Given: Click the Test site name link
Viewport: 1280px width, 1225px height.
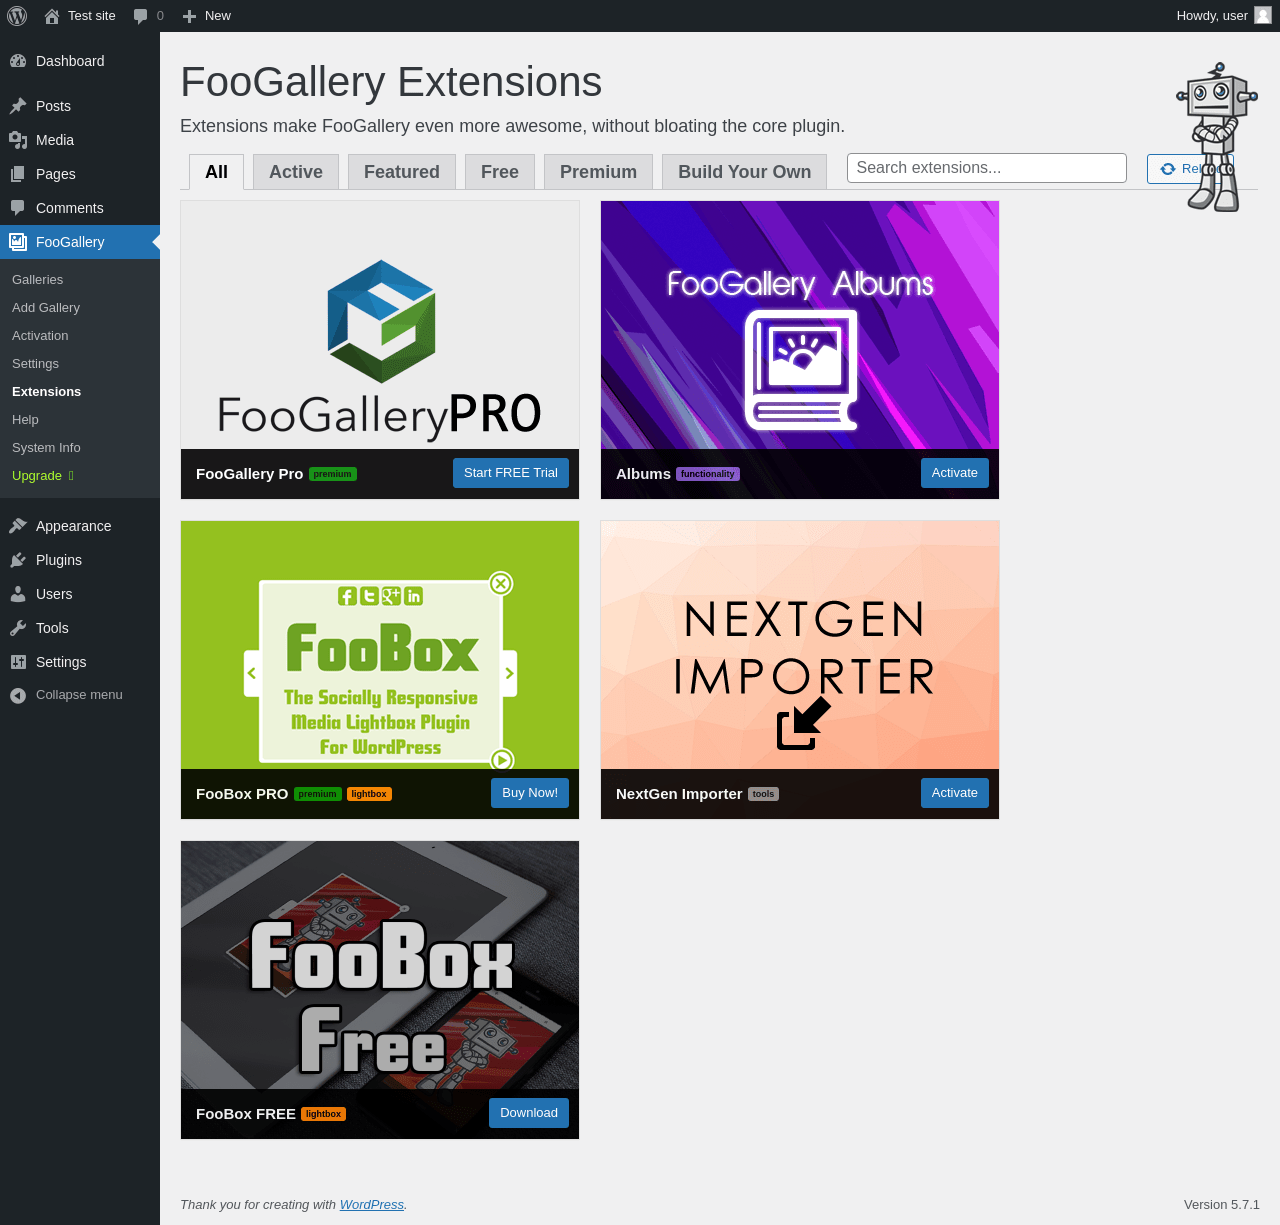Looking at the screenshot, I should pyautogui.click(x=92, y=16).
